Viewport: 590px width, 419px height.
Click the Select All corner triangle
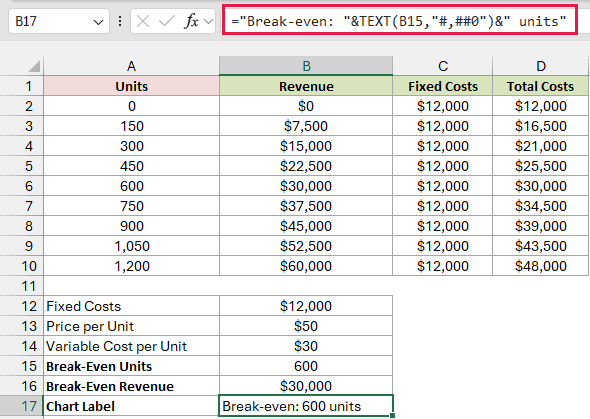34,66
